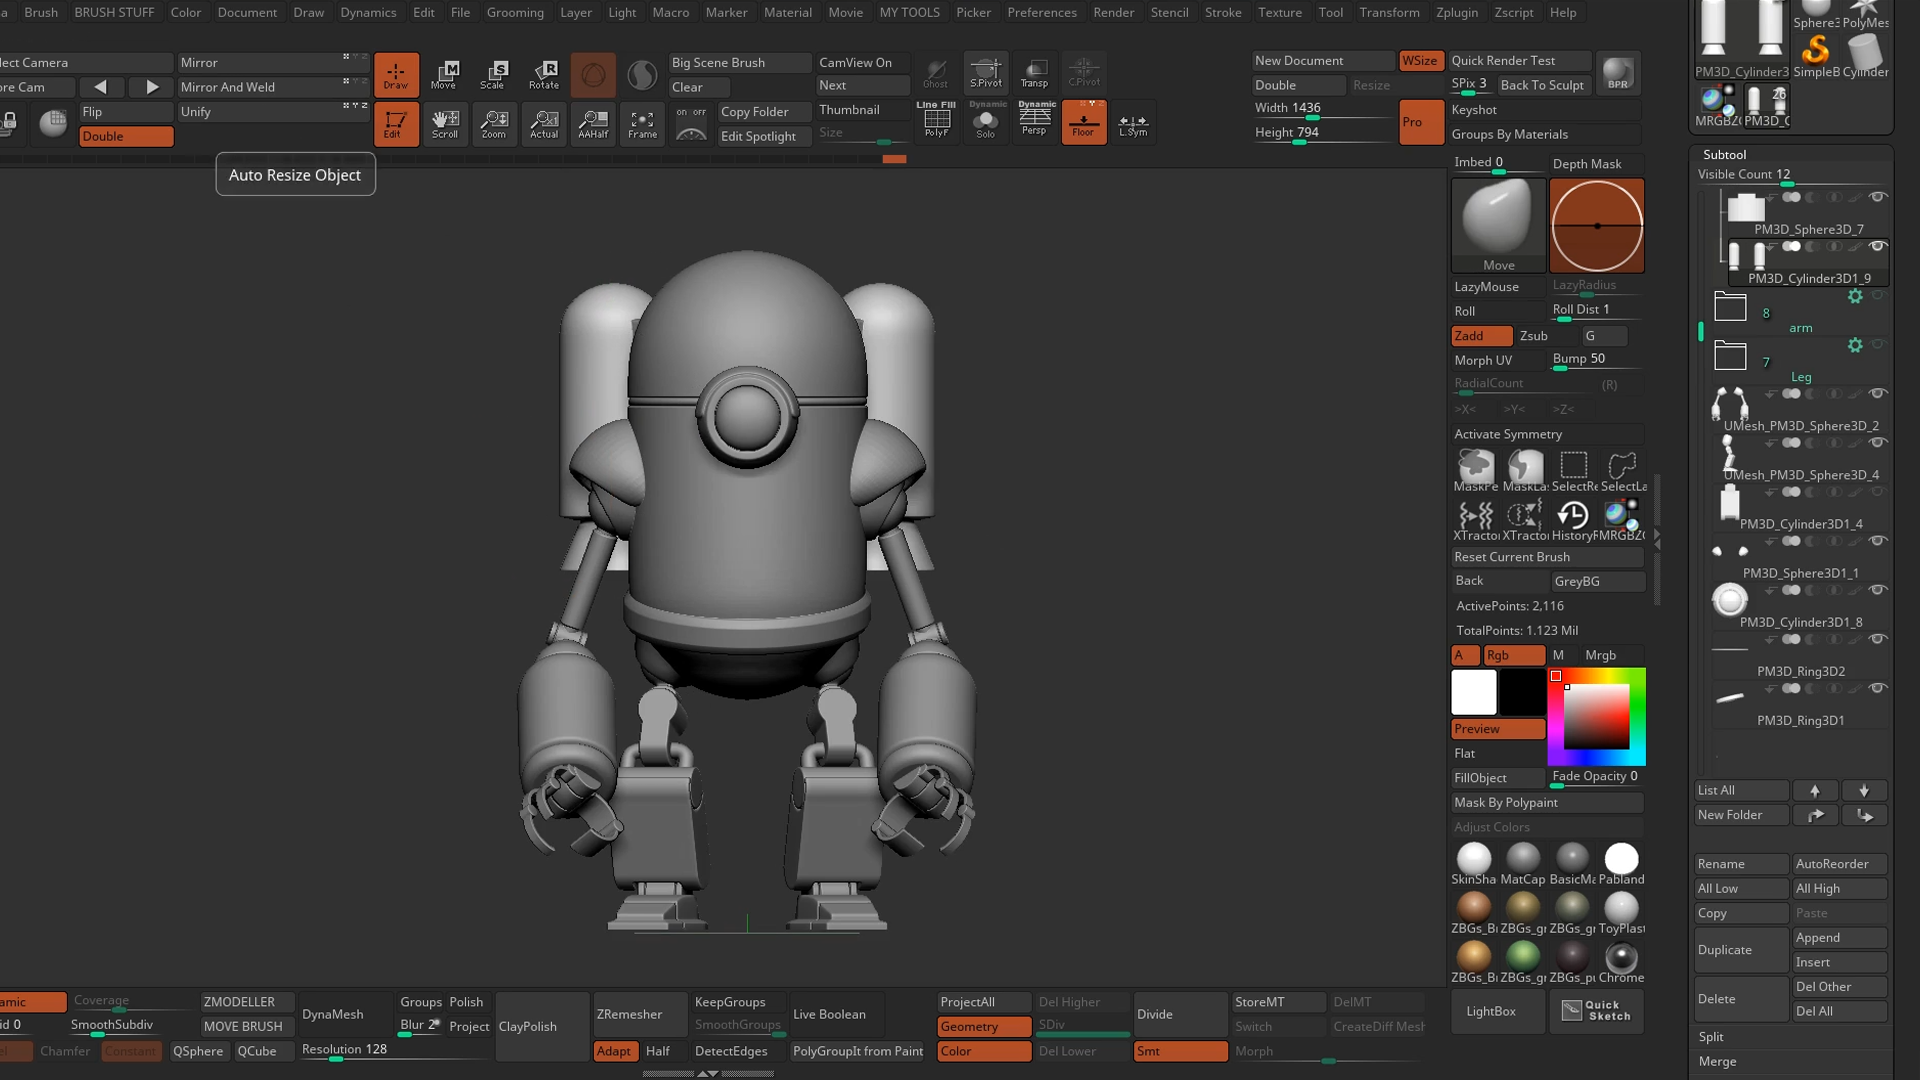Select the Move transform tool icon
The image size is (1920, 1080).
click(x=444, y=73)
